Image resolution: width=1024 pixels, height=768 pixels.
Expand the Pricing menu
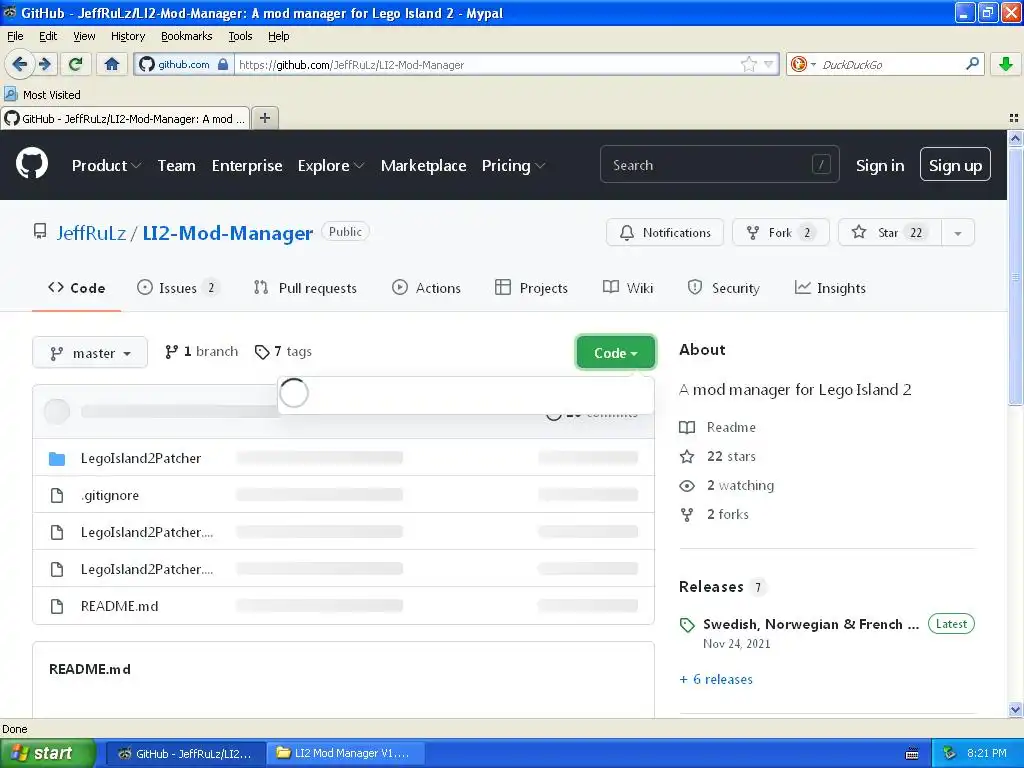(x=513, y=166)
